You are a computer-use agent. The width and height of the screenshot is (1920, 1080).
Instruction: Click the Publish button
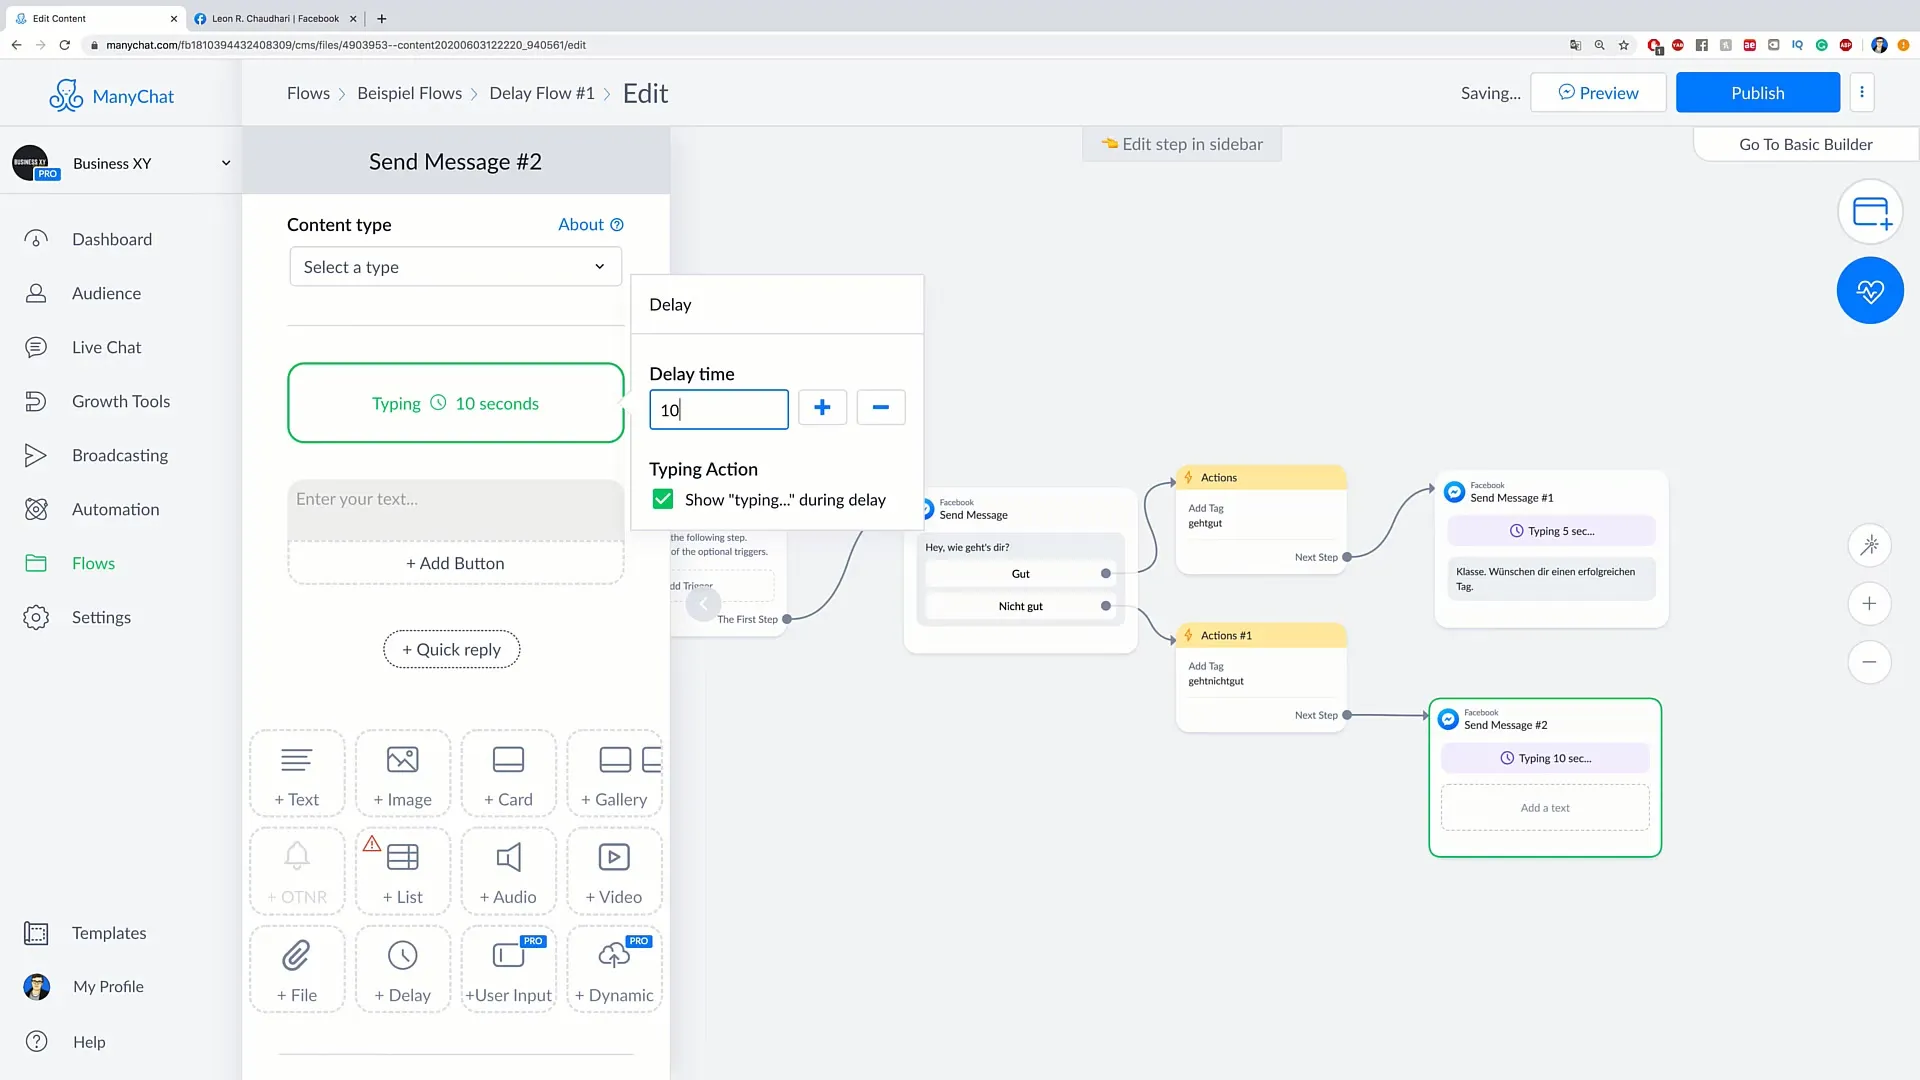point(1758,92)
